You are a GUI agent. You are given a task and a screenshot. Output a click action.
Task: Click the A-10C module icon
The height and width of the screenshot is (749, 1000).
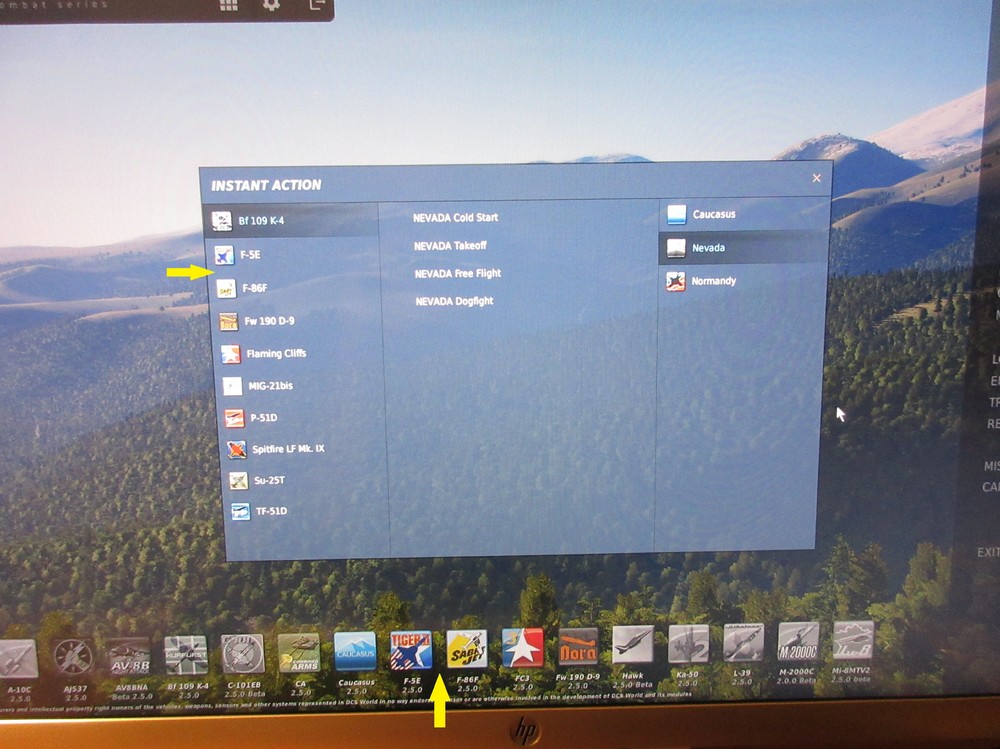(x=18, y=659)
